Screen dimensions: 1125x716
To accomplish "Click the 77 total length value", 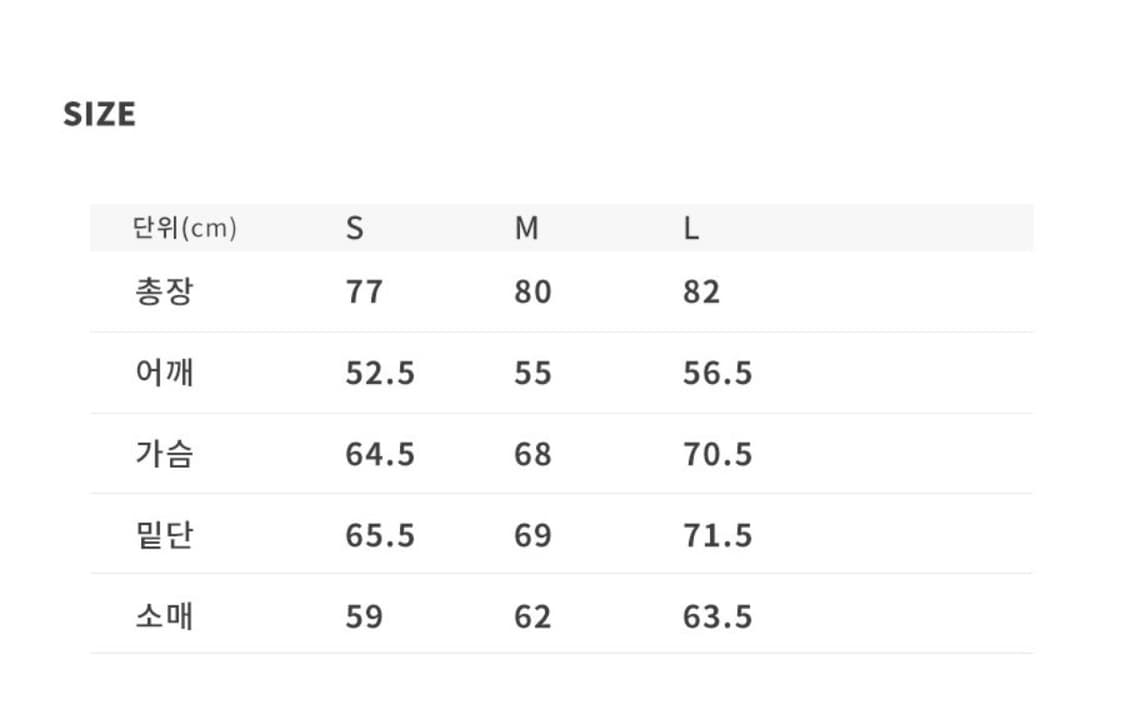I will 364,292.
